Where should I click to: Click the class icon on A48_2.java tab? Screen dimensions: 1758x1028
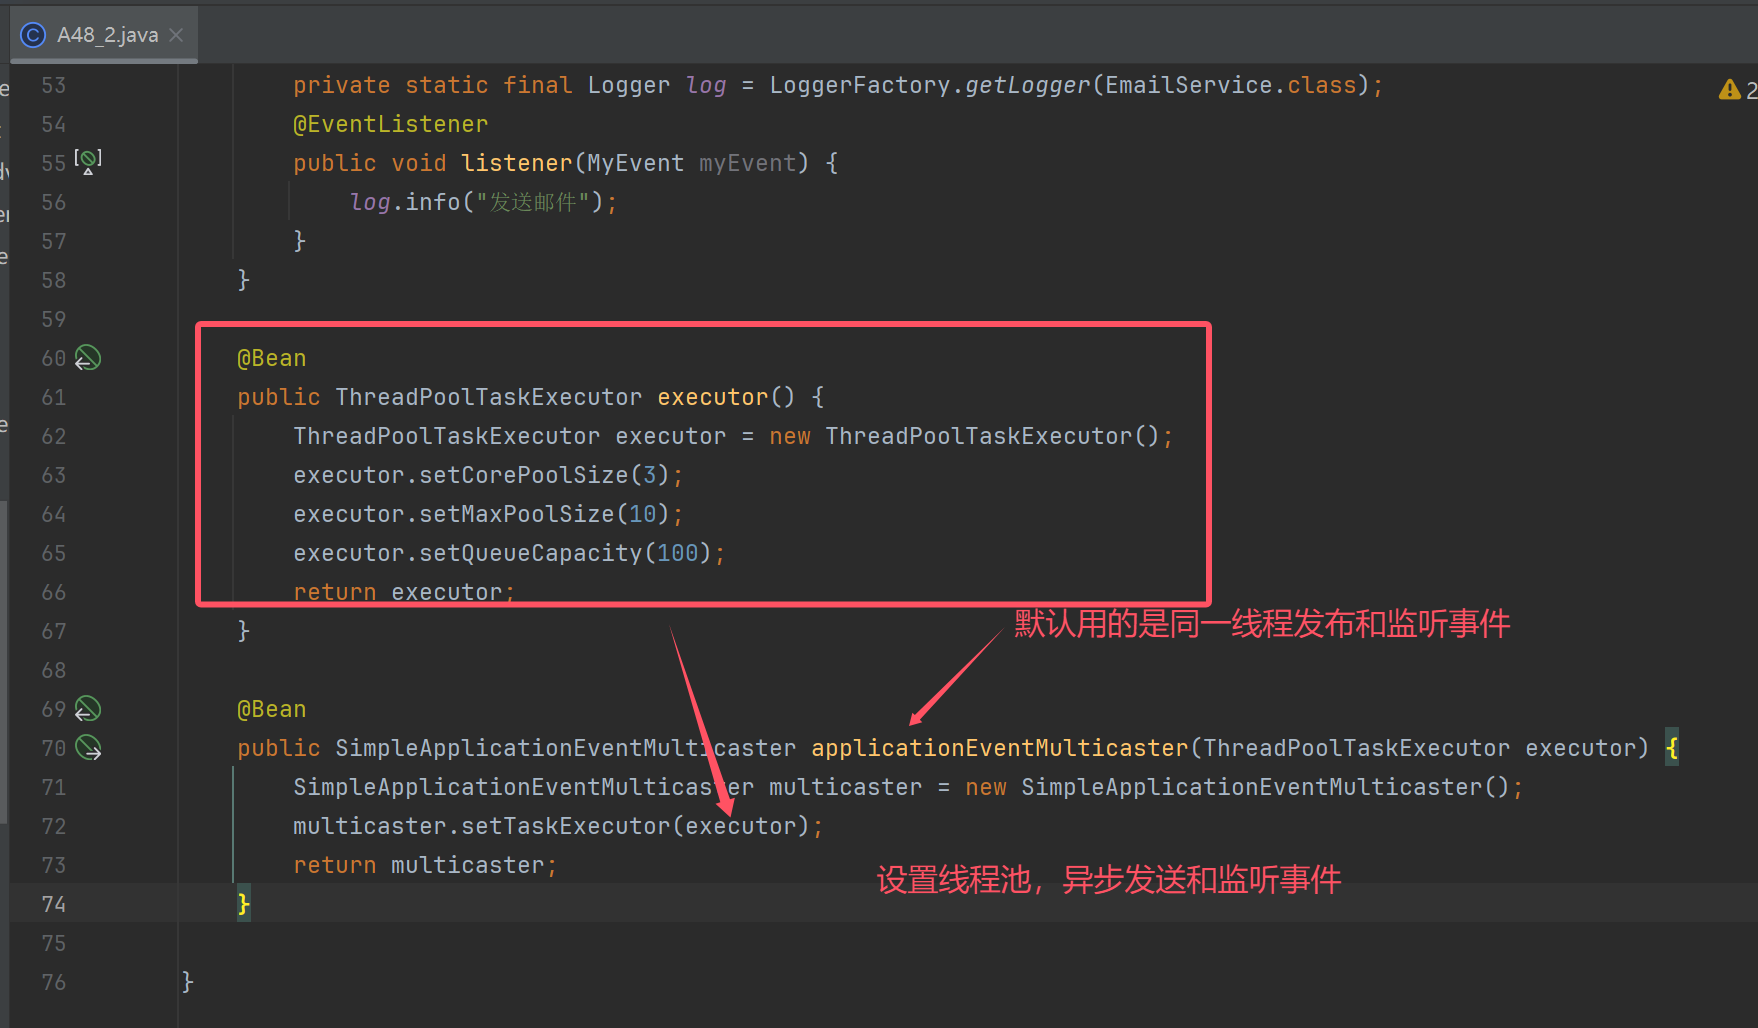[33, 35]
